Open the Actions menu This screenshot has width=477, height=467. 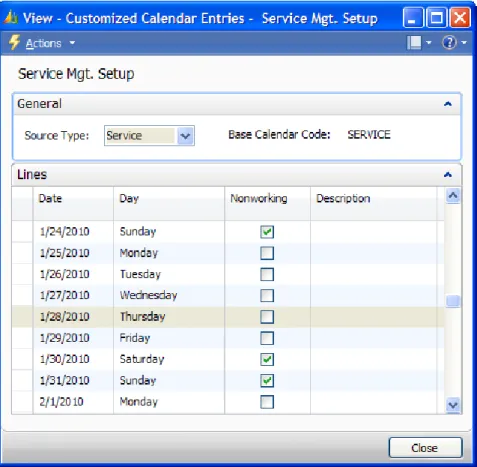(50, 43)
